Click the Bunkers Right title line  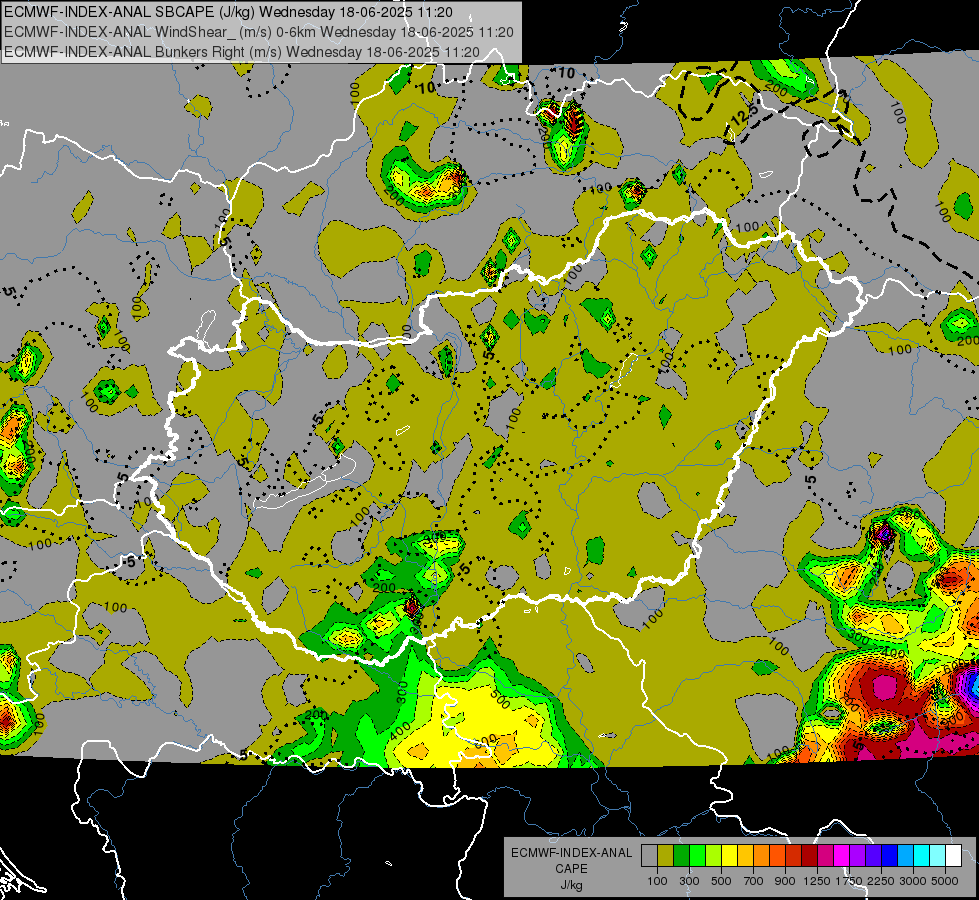(242, 52)
